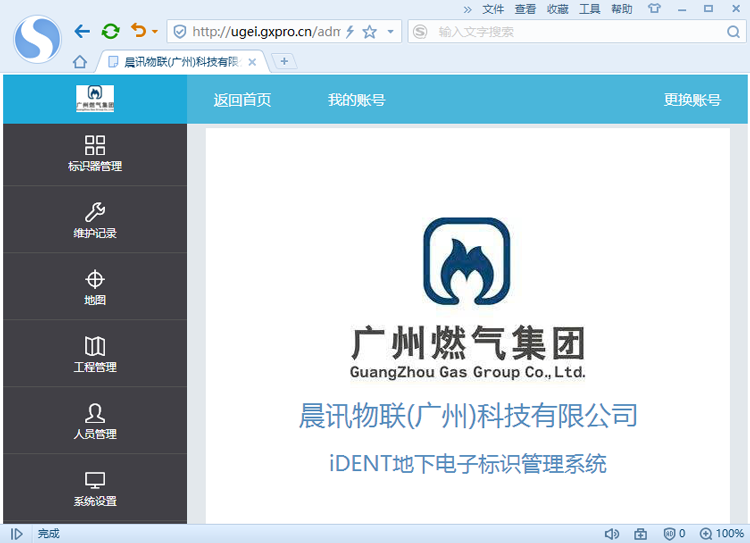Click 更换账号 to switch account

pos(692,100)
